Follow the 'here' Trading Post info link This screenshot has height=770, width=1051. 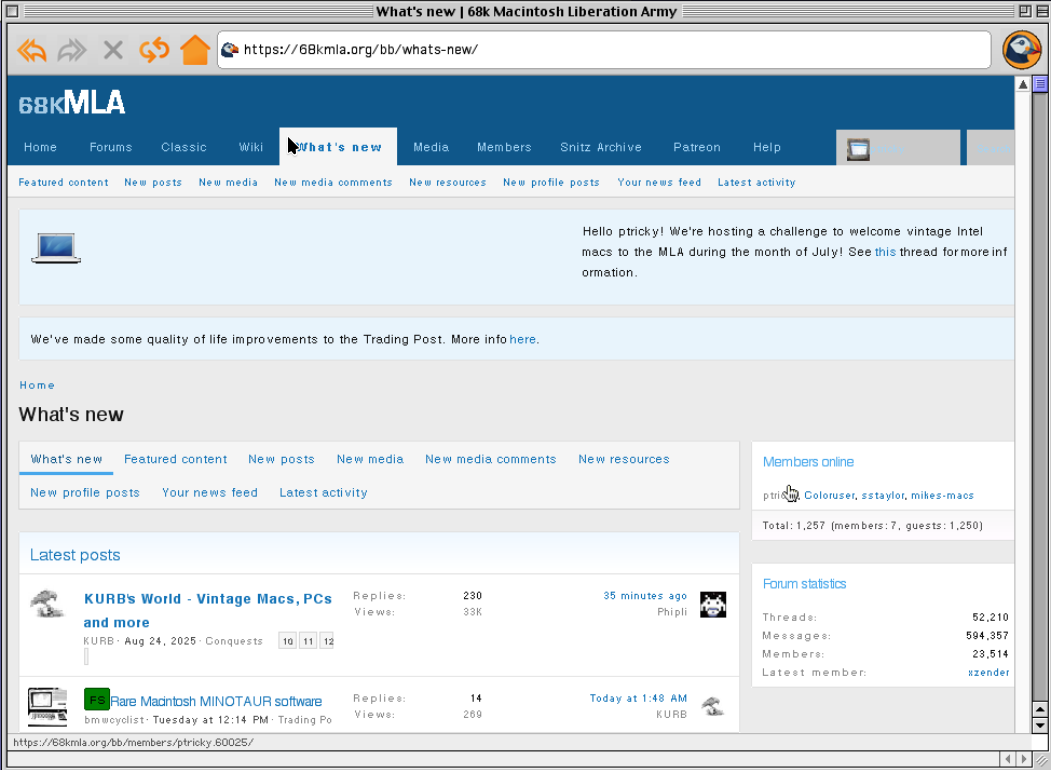pos(522,340)
